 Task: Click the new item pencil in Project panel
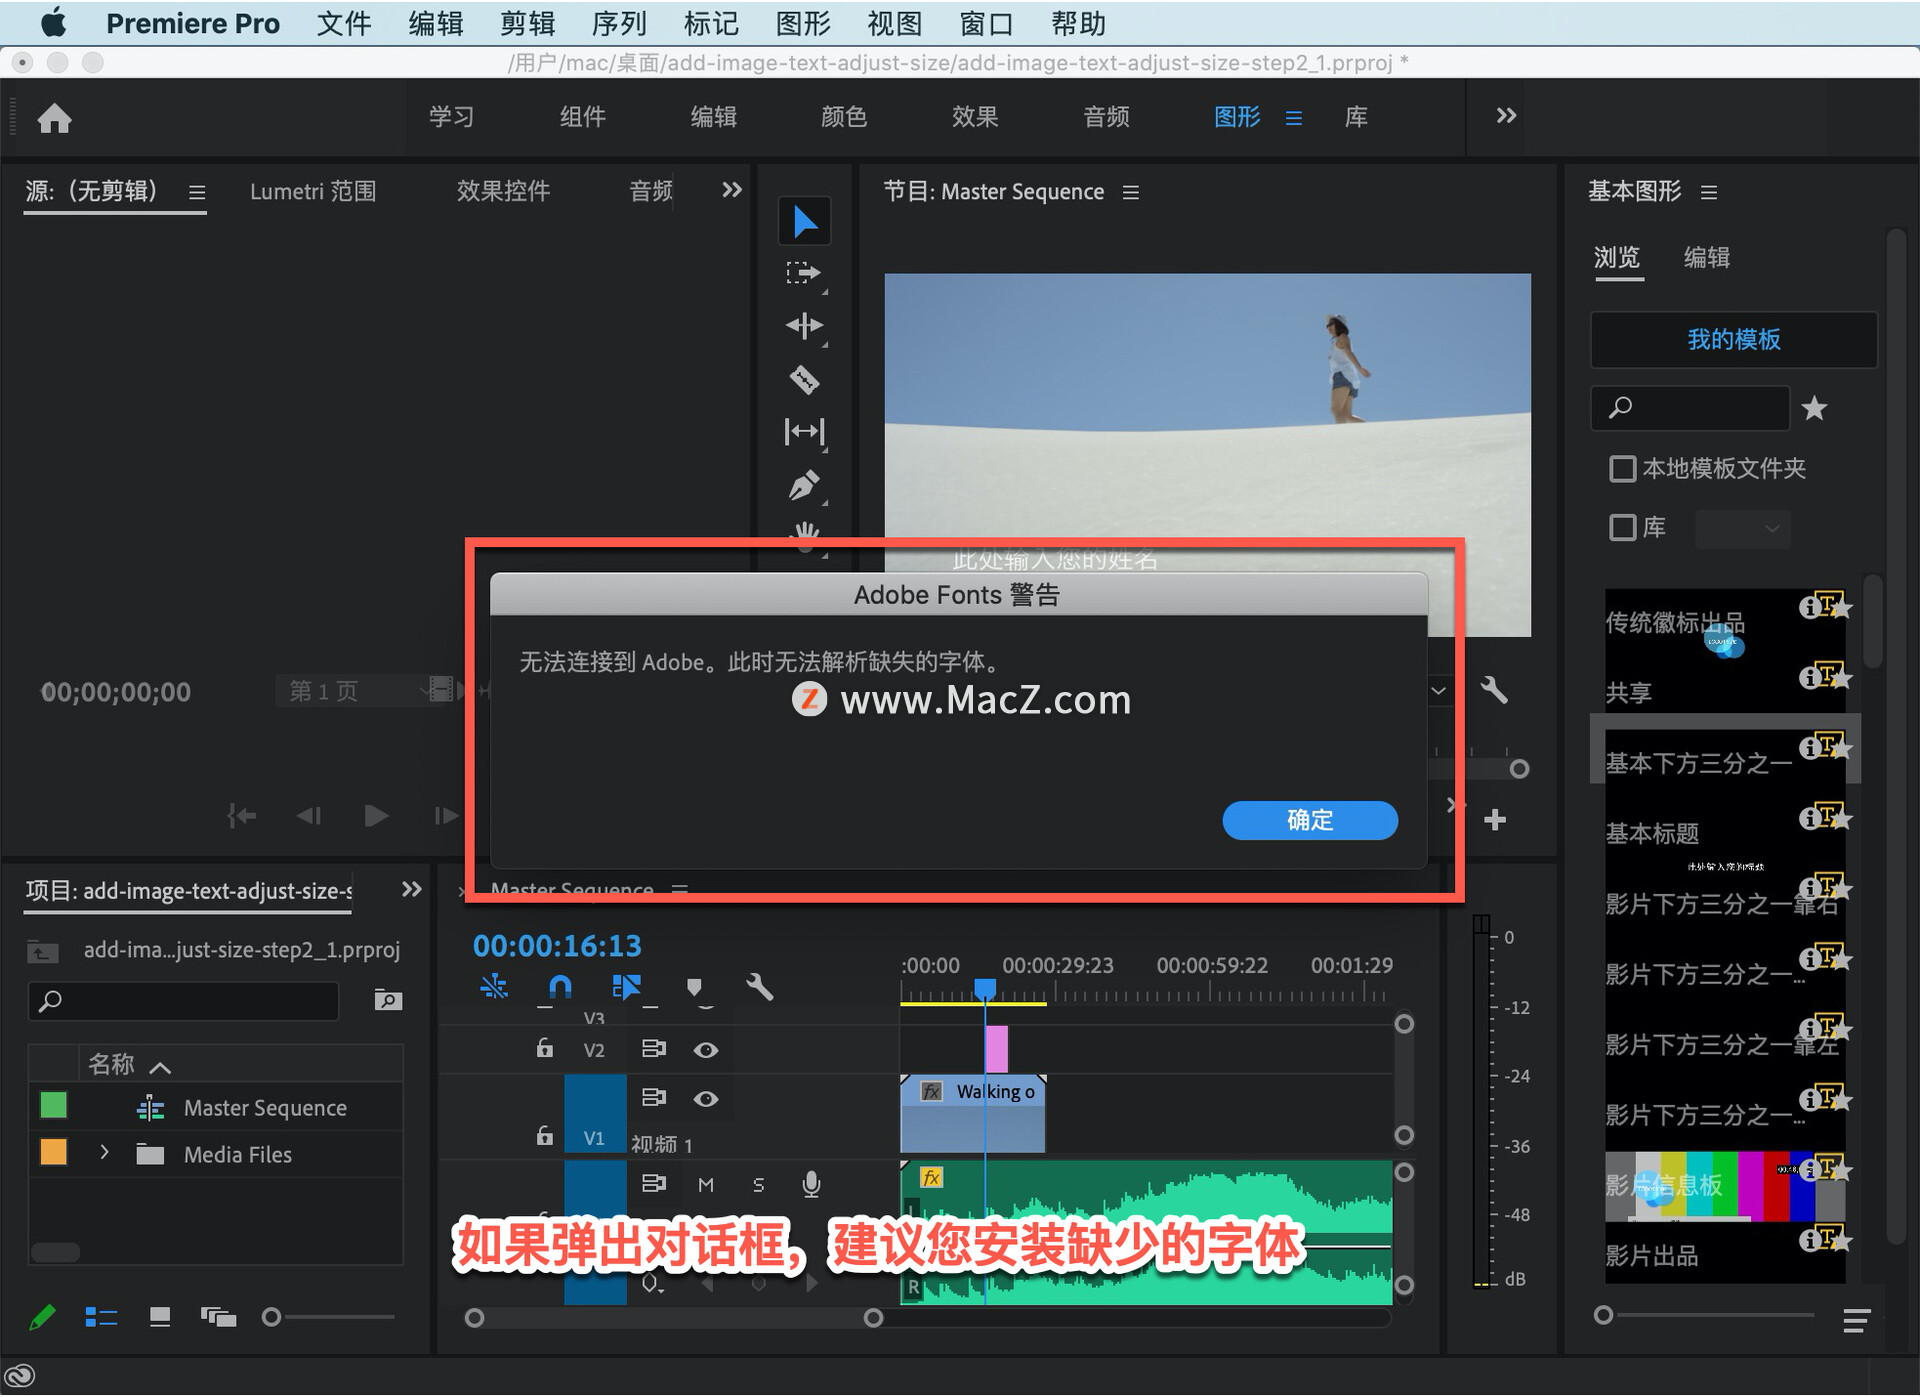point(42,1317)
